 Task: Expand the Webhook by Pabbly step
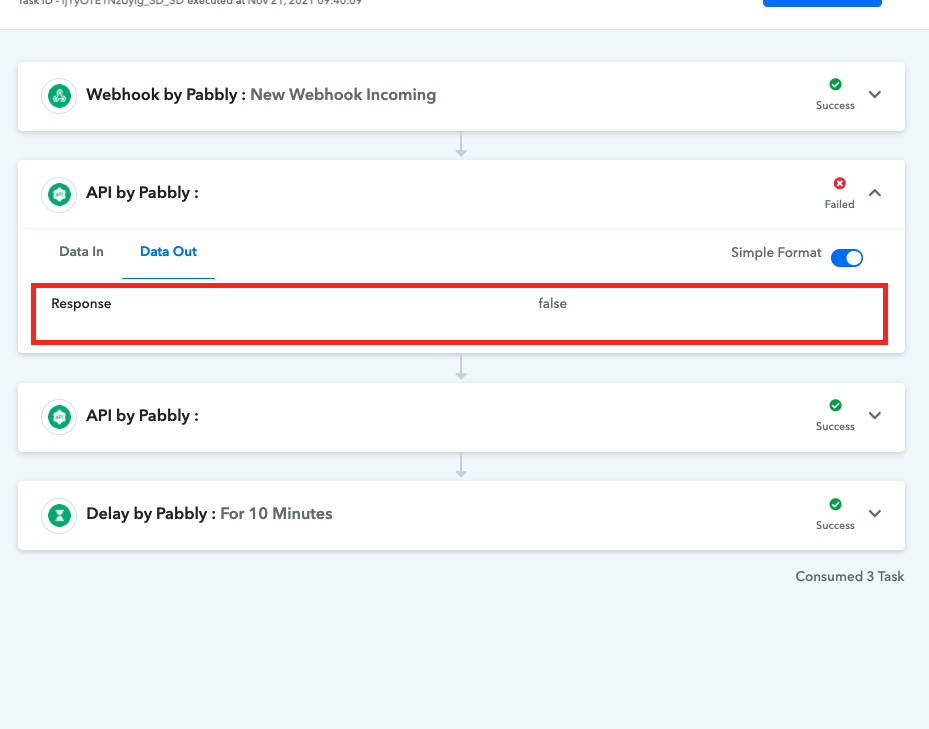pyautogui.click(x=875, y=94)
